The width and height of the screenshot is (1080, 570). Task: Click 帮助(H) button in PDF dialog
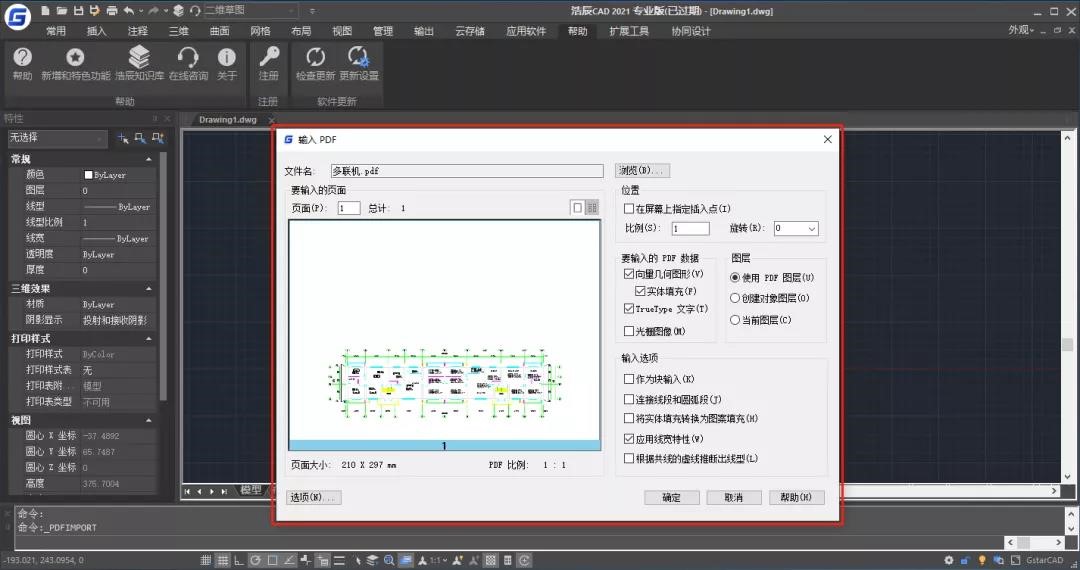[x=796, y=498]
